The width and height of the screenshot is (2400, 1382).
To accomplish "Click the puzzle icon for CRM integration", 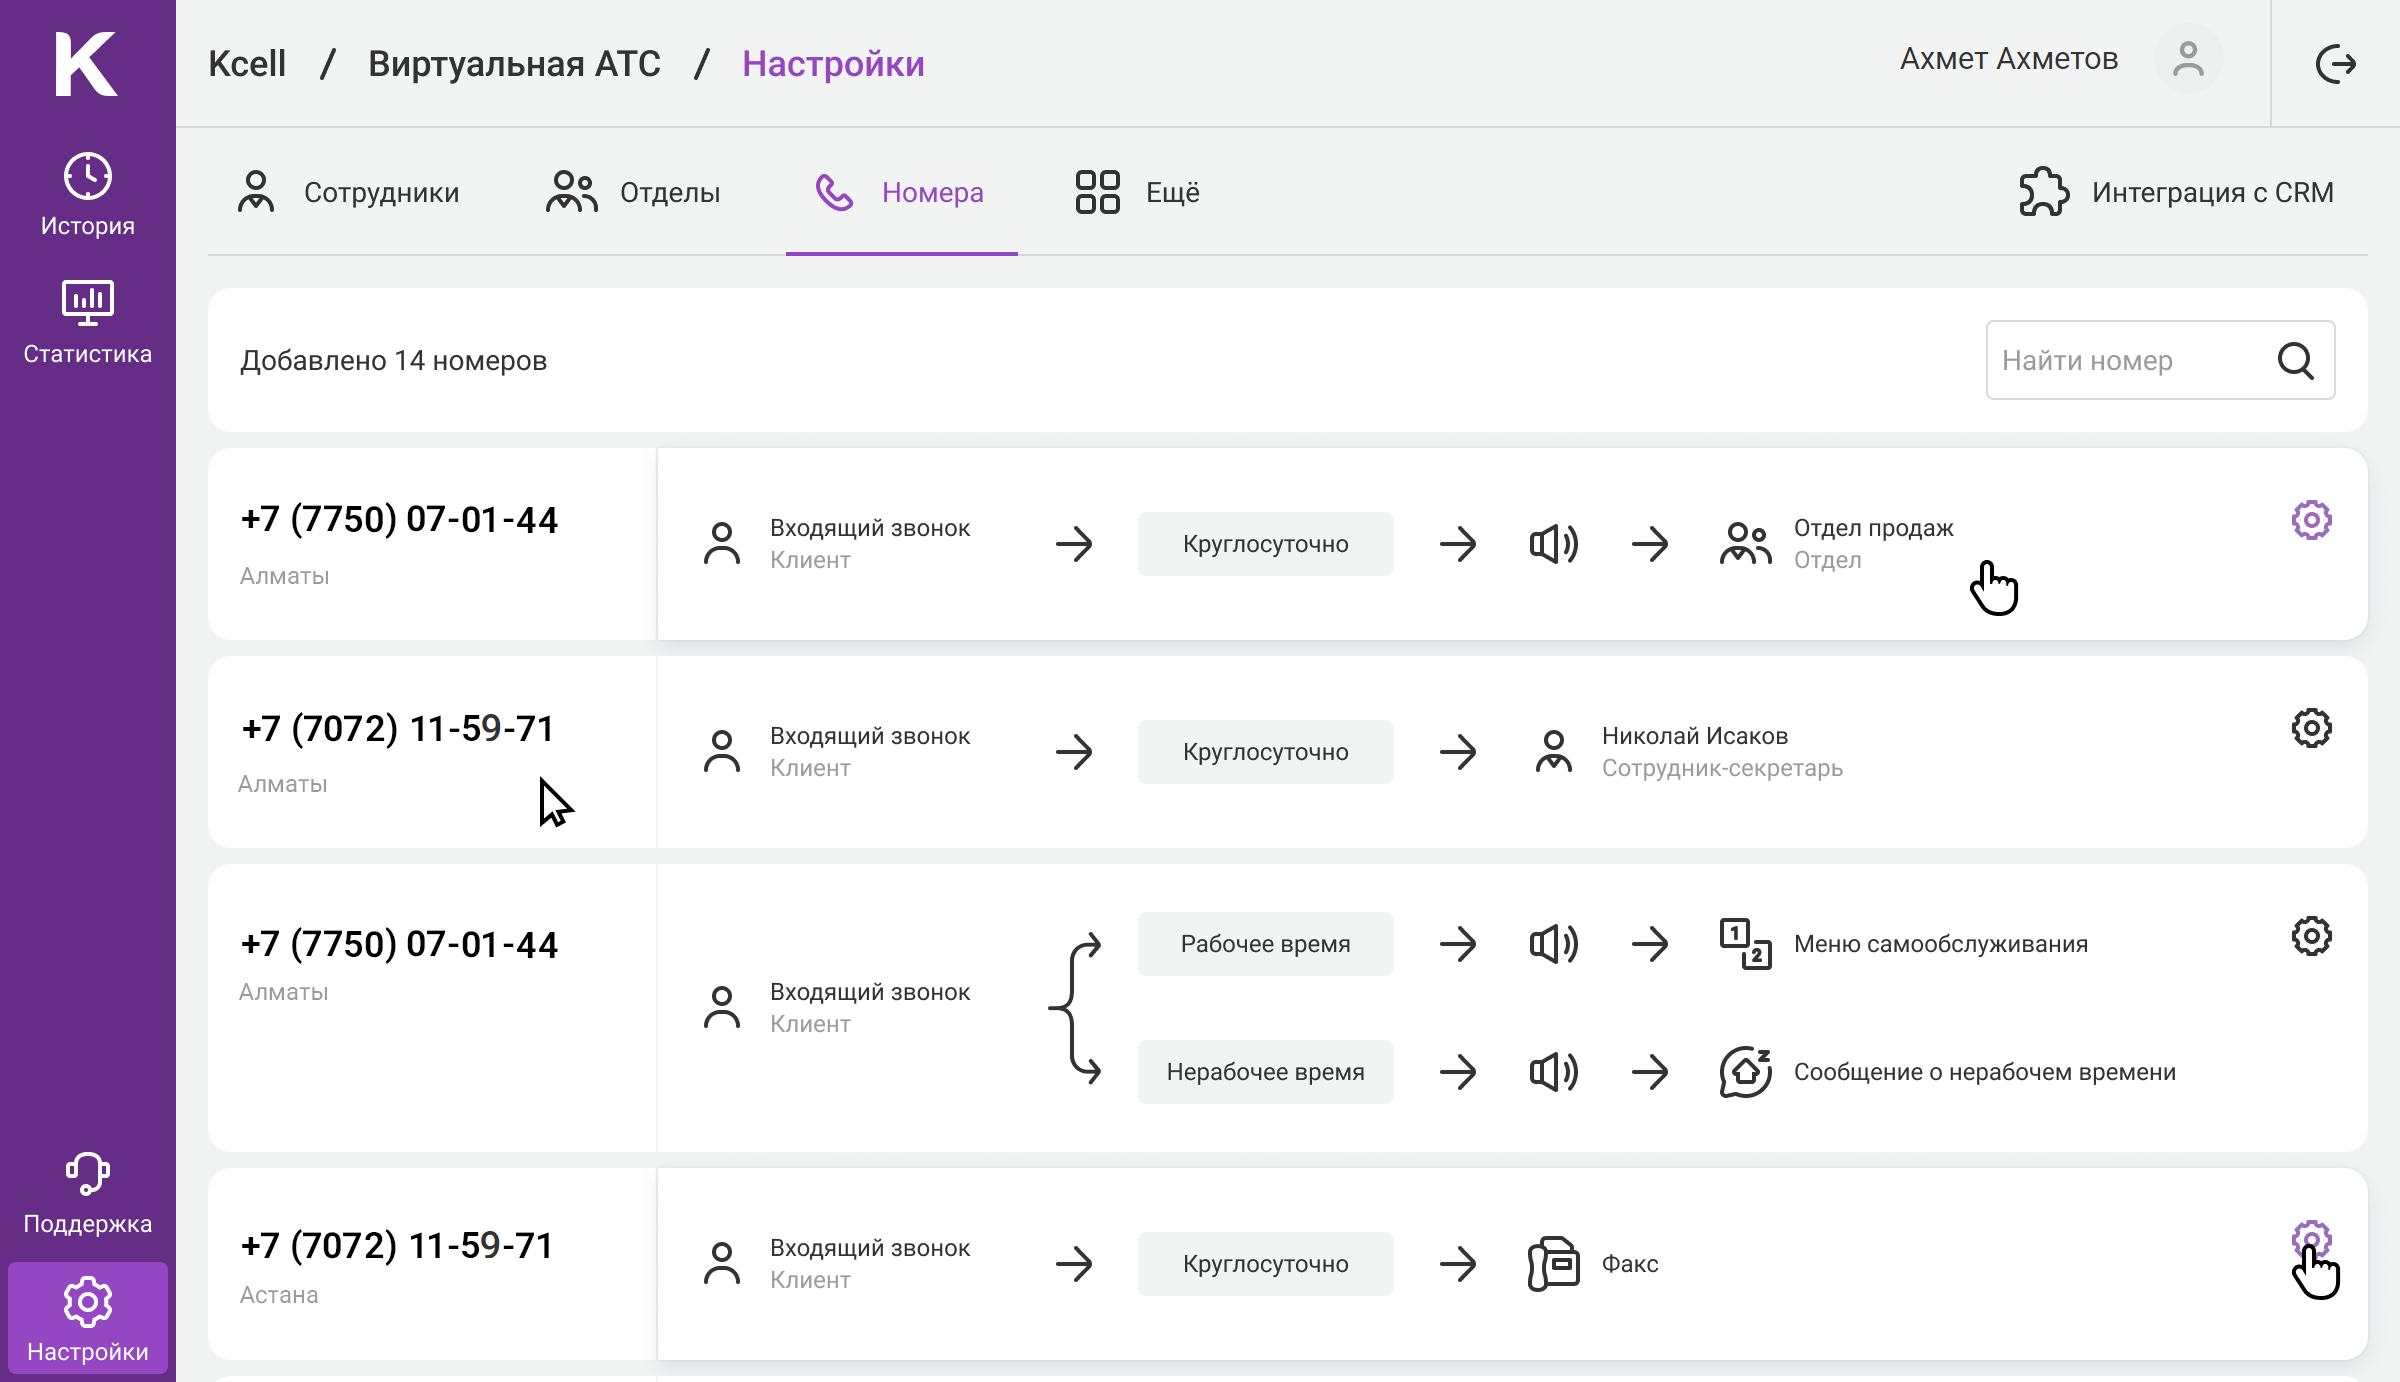I will 2044,192.
